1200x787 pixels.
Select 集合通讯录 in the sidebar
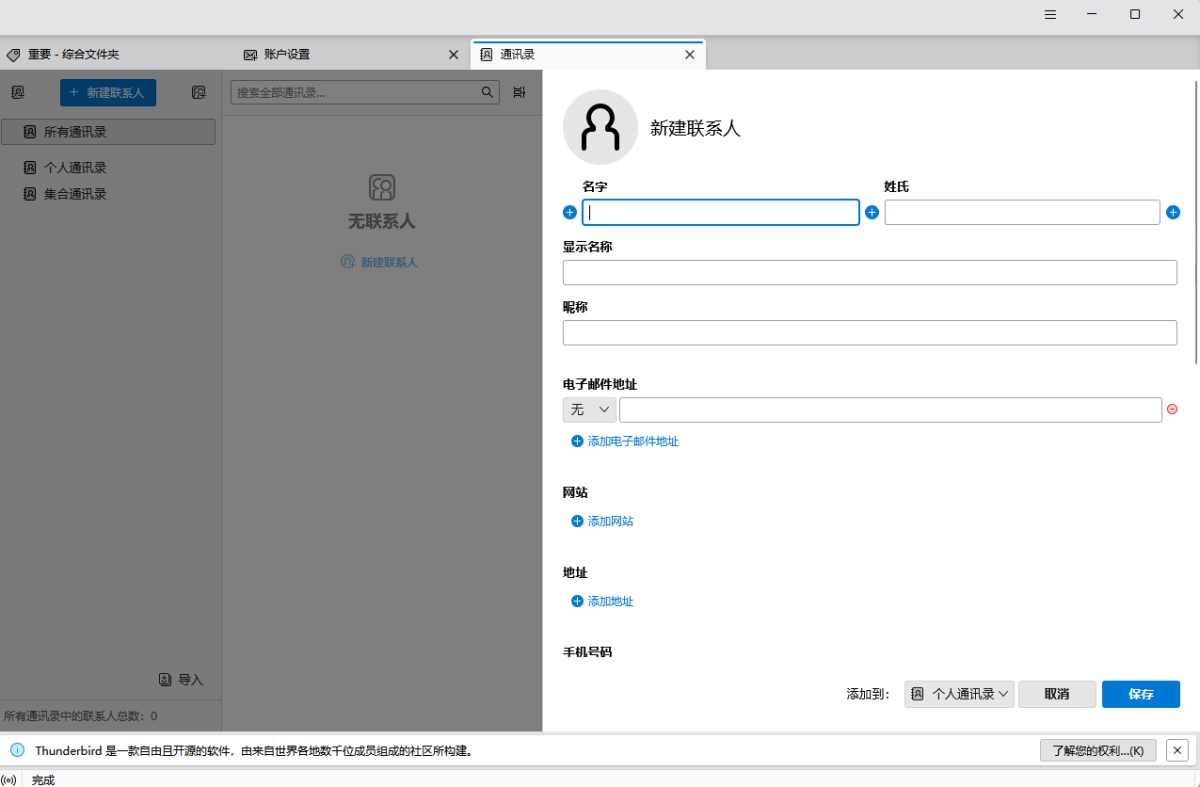(75, 194)
